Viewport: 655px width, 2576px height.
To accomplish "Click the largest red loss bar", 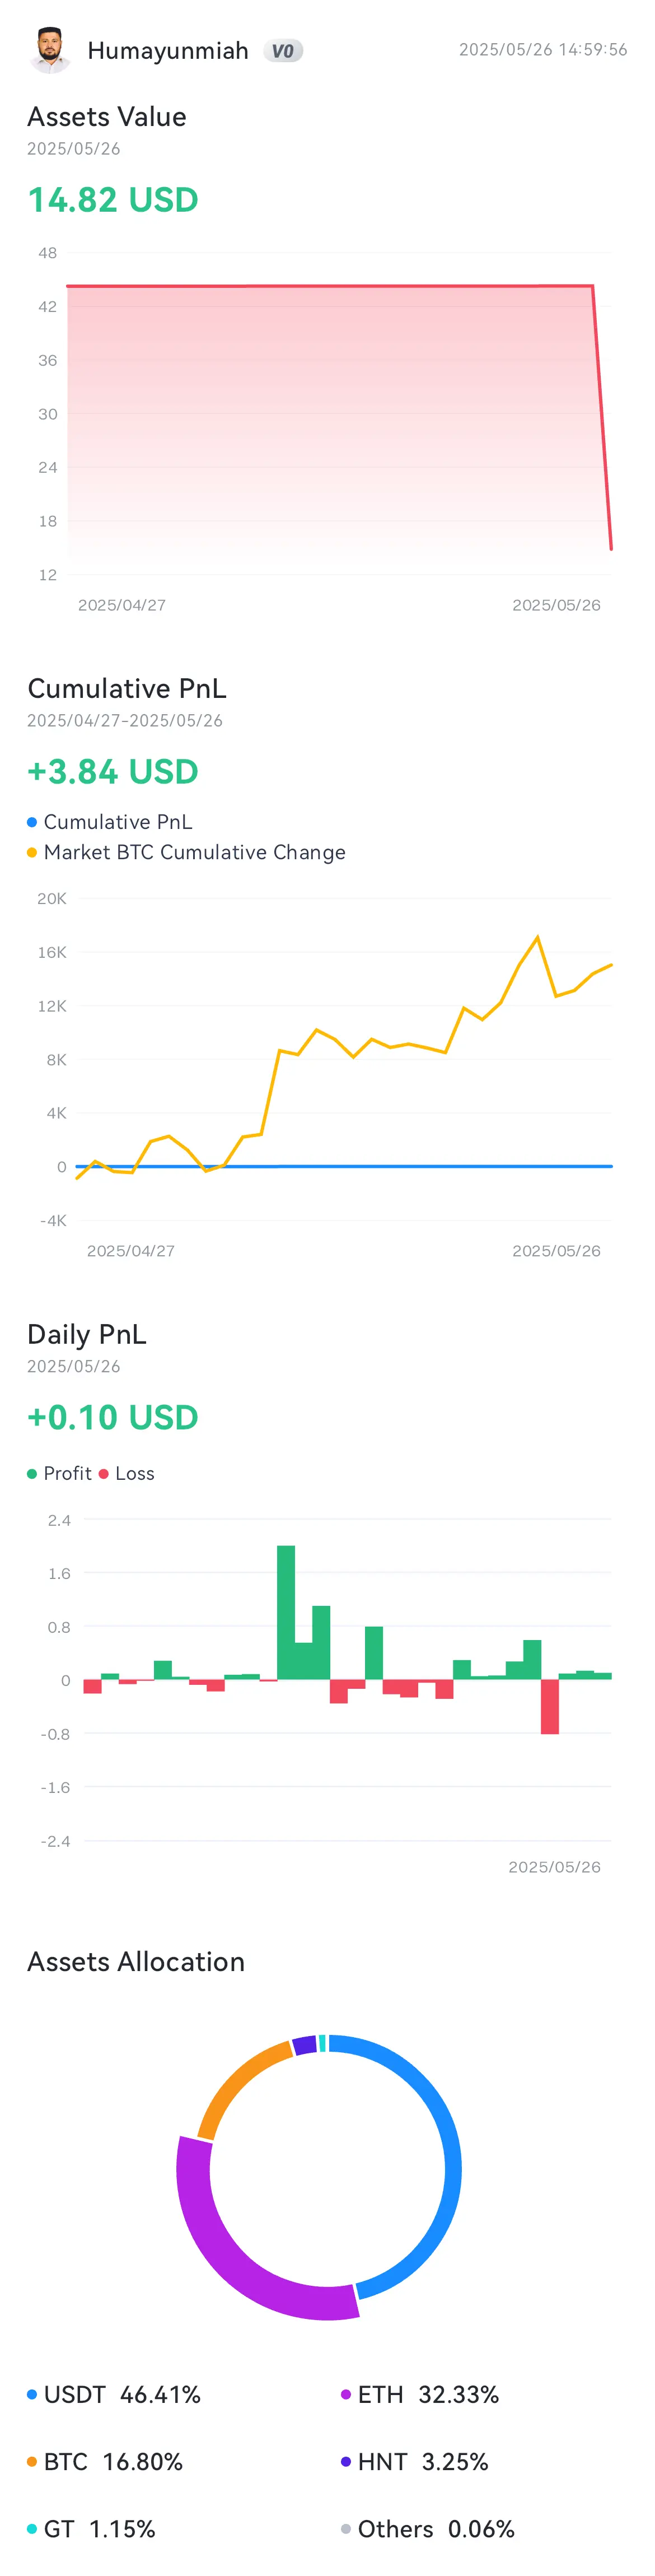I will point(549,1706).
